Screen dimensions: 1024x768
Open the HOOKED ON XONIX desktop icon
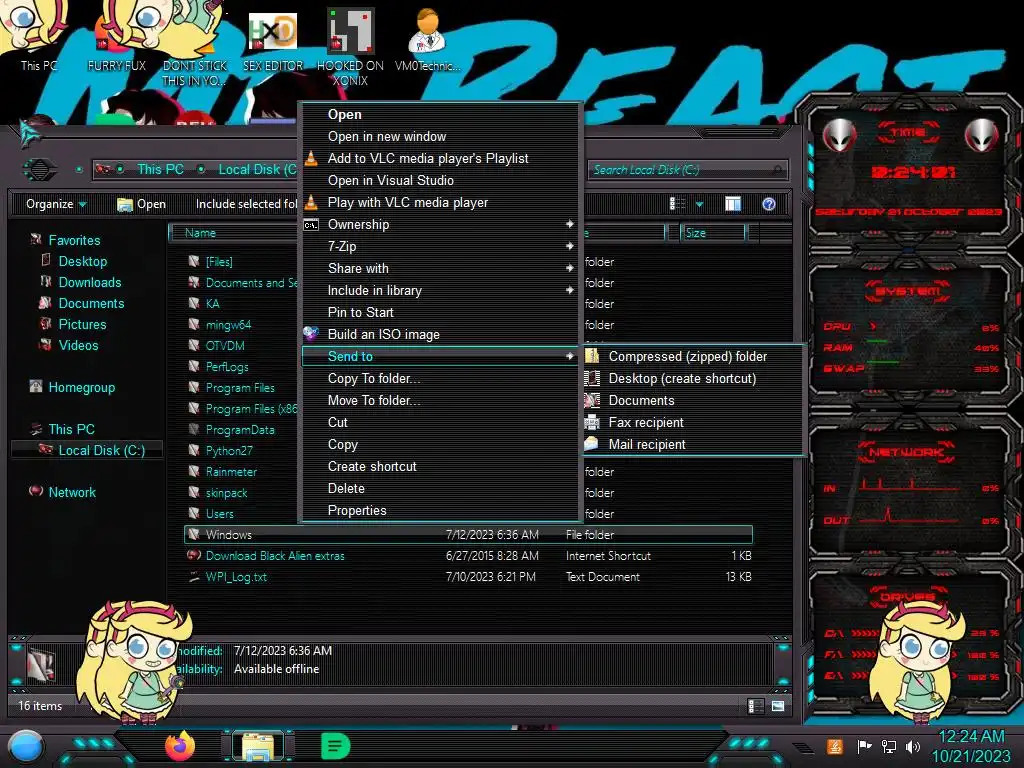coord(350,47)
